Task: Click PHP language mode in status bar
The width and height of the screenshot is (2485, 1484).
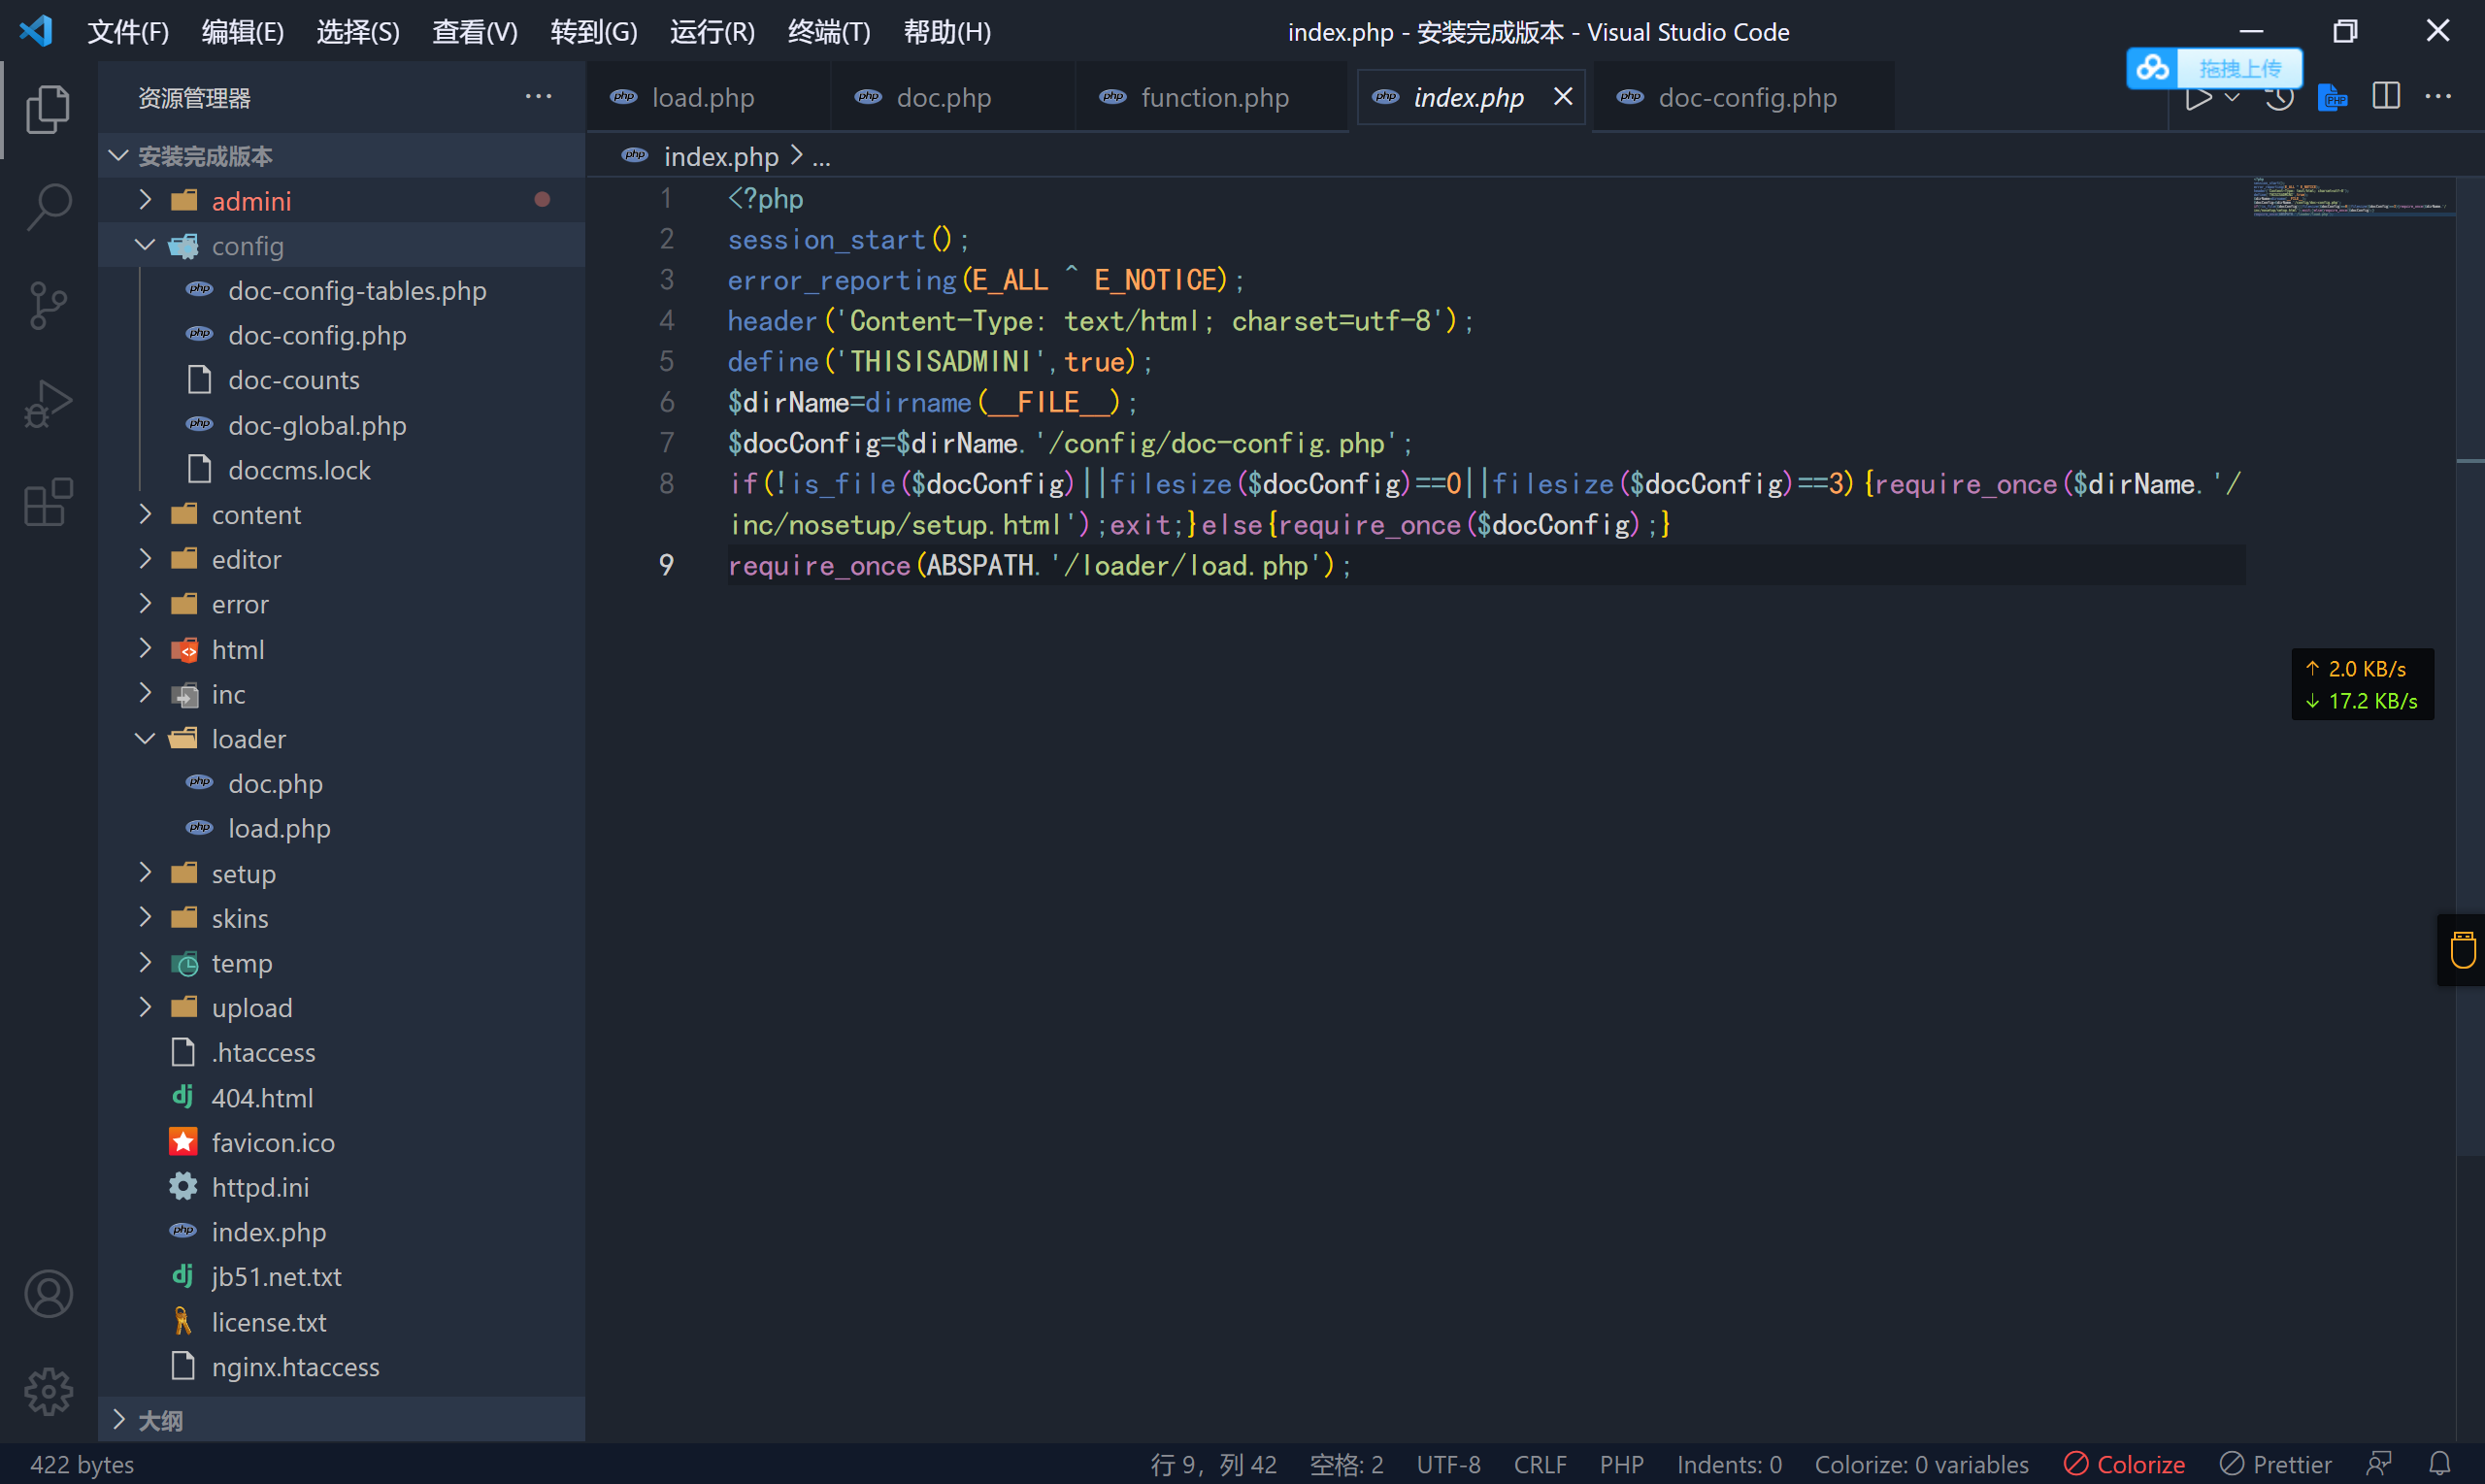Action: click(x=1620, y=1464)
